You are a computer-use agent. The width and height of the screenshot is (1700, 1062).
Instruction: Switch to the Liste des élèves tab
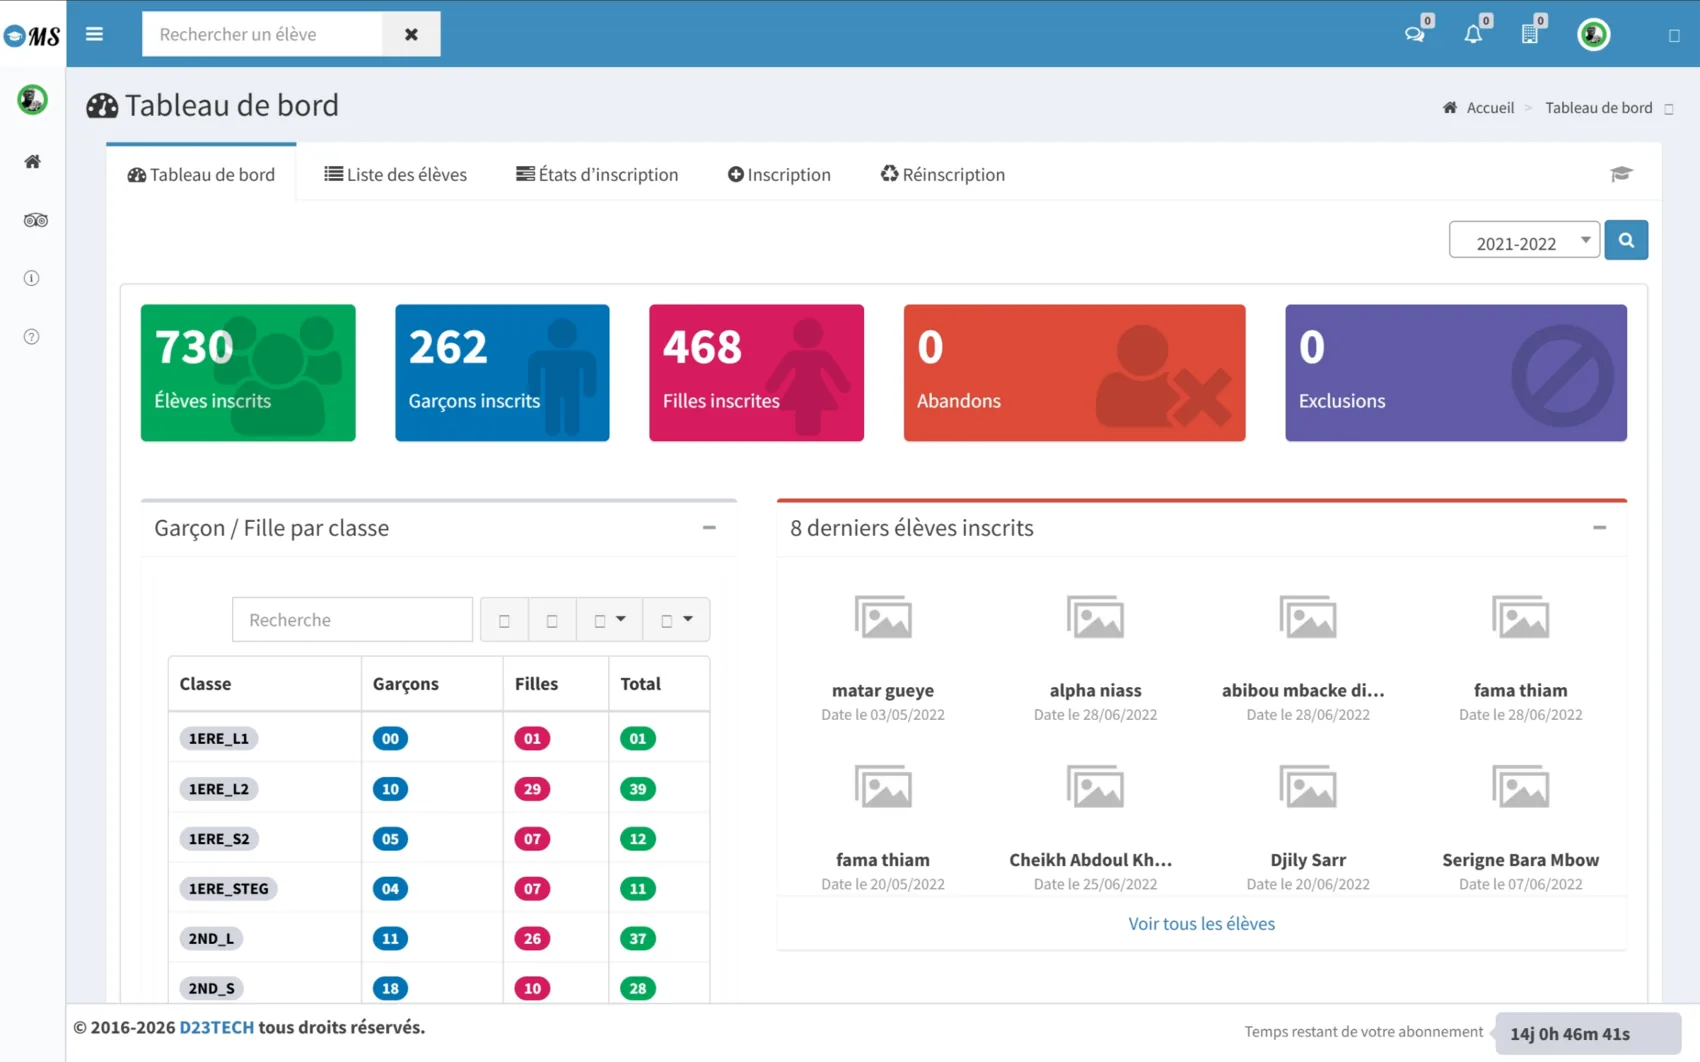tap(396, 174)
